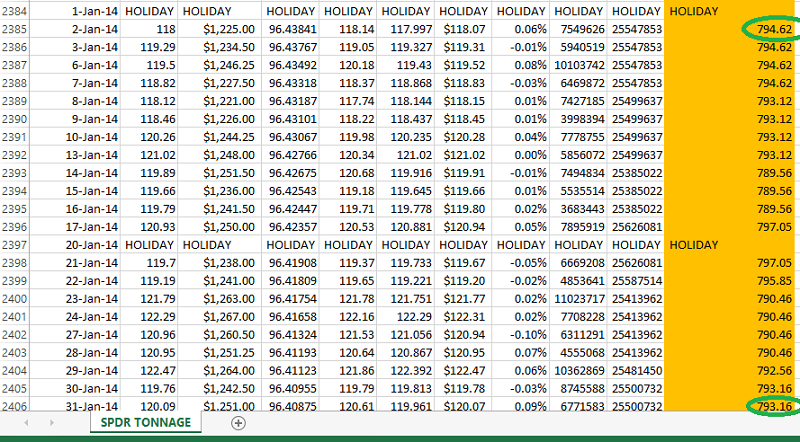Select the 10362869 volume cell
This screenshot has height=442, width=800.
[x=579, y=371]
